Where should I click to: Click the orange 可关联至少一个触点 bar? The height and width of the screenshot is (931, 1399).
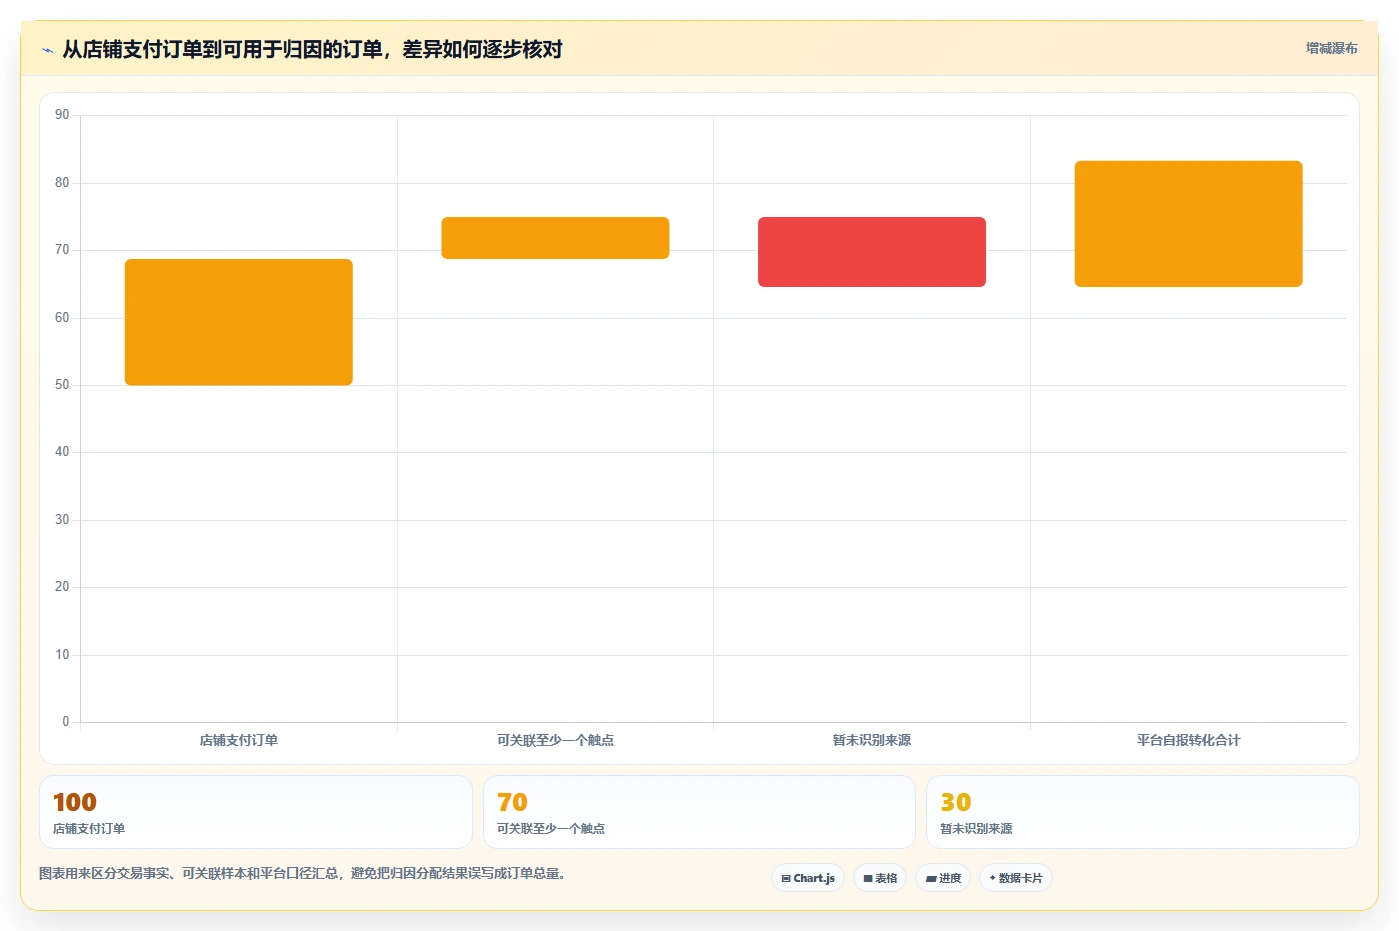[555, 238]
